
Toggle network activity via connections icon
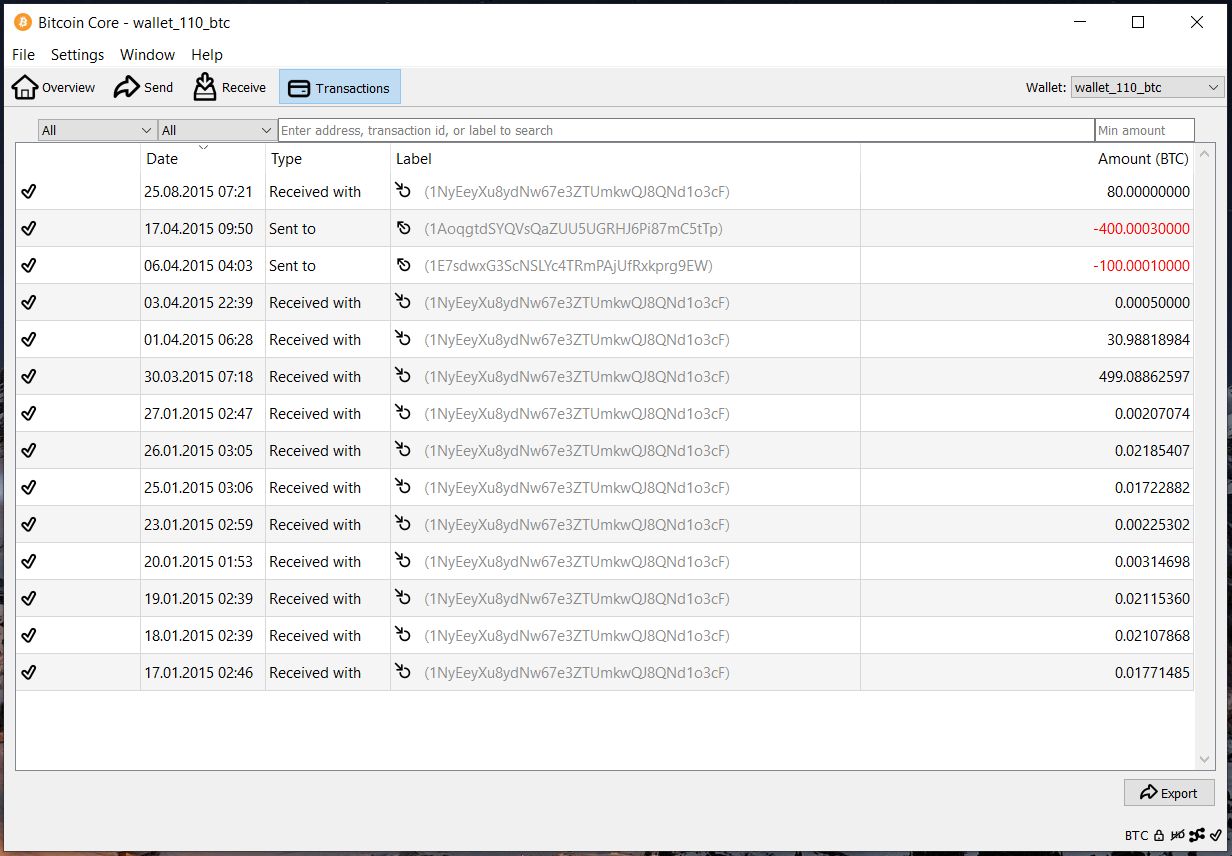tap(1197, 835)
